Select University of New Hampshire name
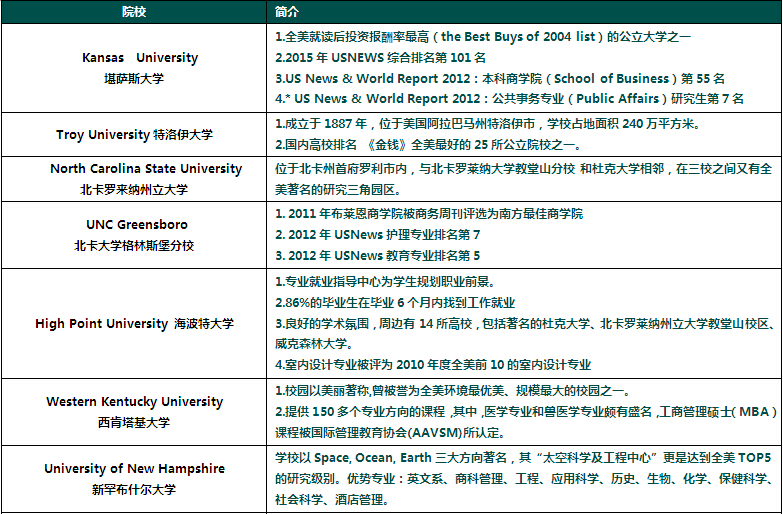Image resolution: width=783 pixels, height=514 pixels. 134,469
